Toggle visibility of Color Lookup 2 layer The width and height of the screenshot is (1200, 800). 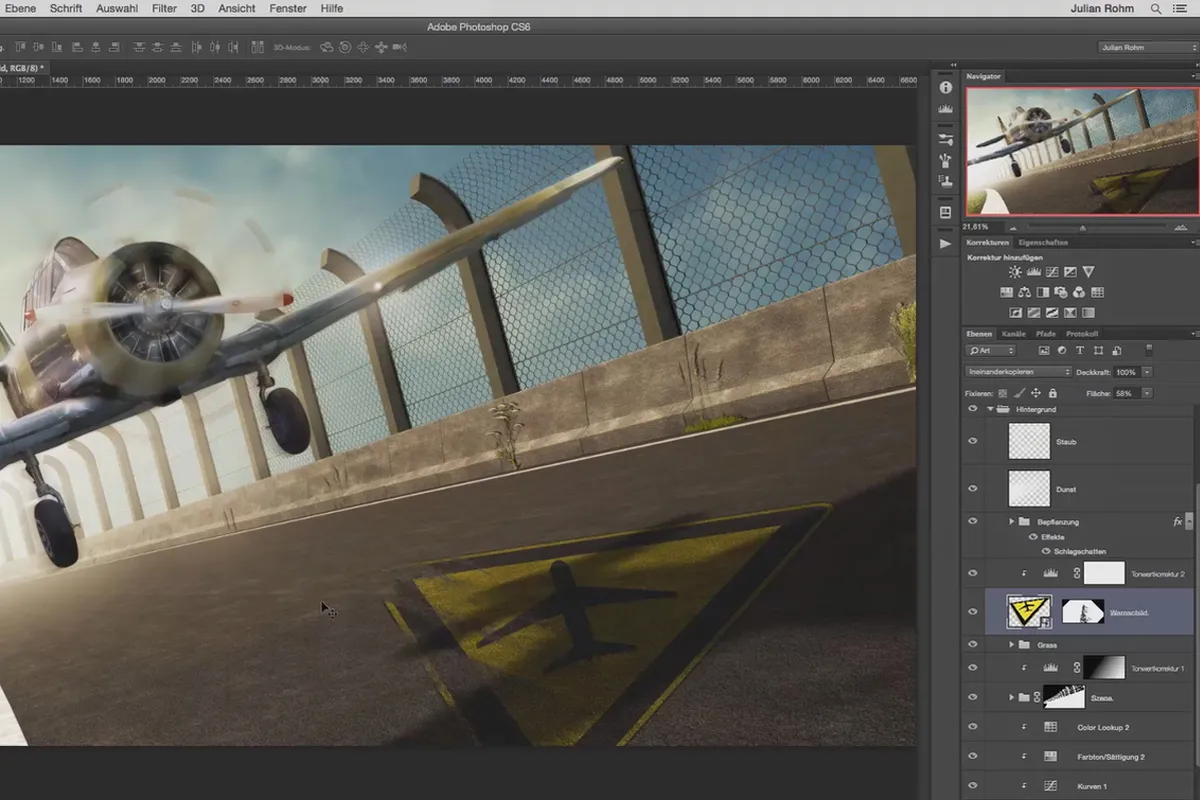[x=972, y=727]
